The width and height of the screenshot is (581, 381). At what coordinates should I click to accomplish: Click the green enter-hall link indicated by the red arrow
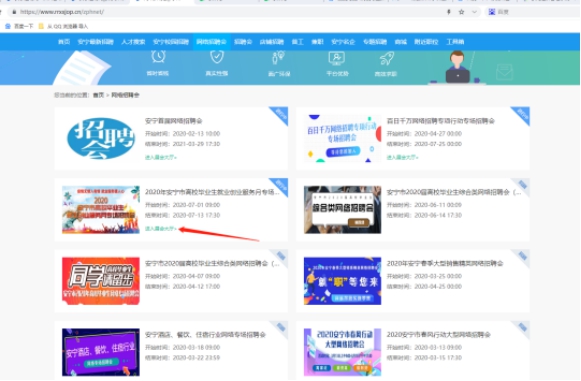[161, 229]
